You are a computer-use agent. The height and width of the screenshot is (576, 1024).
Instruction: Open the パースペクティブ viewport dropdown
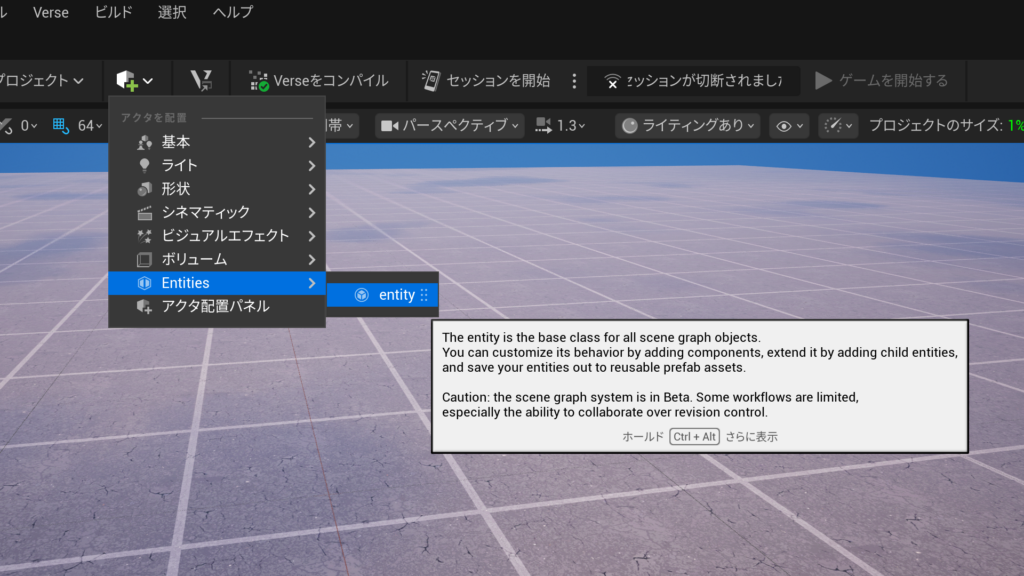[450, 125]
